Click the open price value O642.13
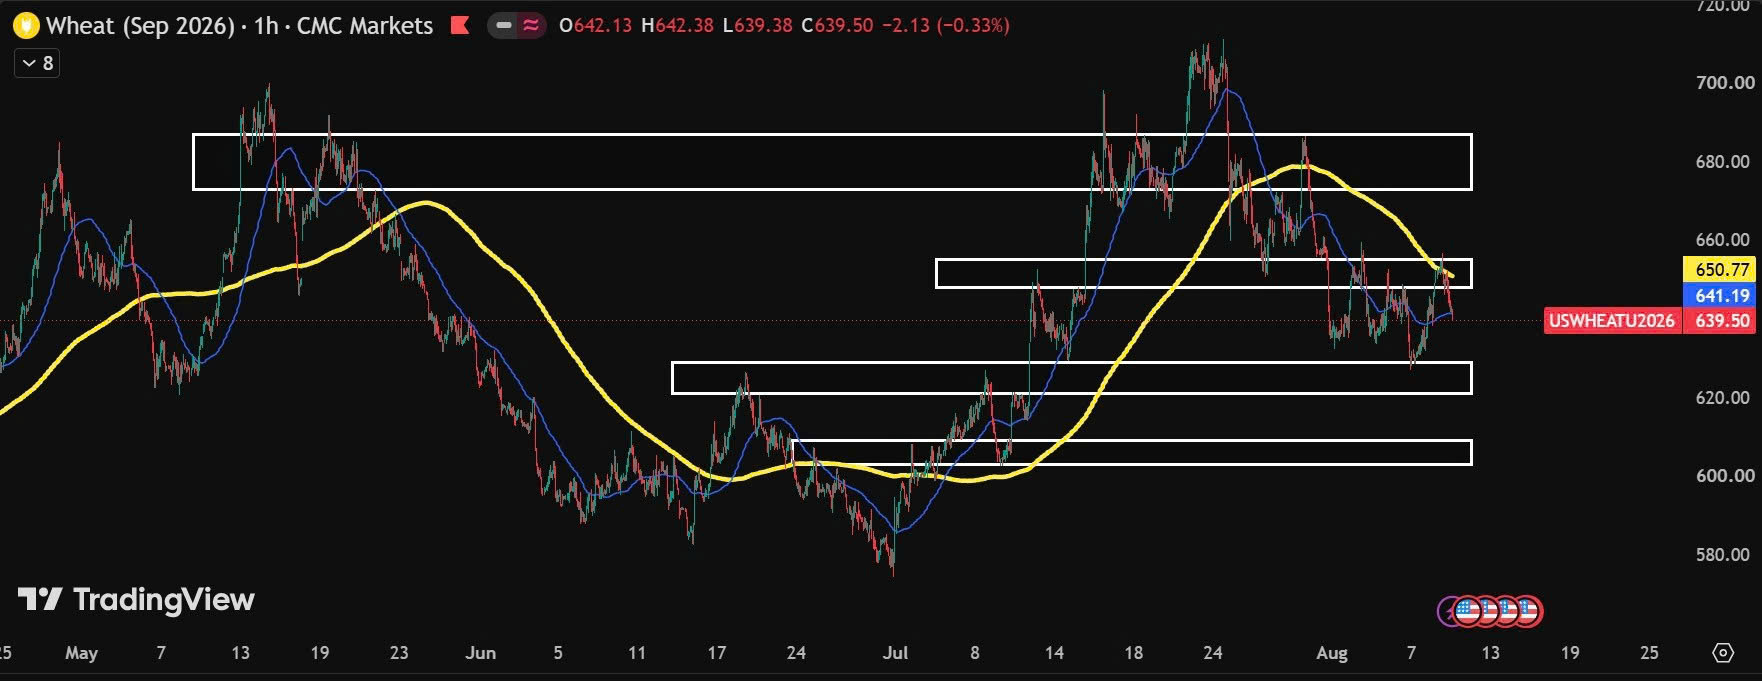 pos(596,26)
